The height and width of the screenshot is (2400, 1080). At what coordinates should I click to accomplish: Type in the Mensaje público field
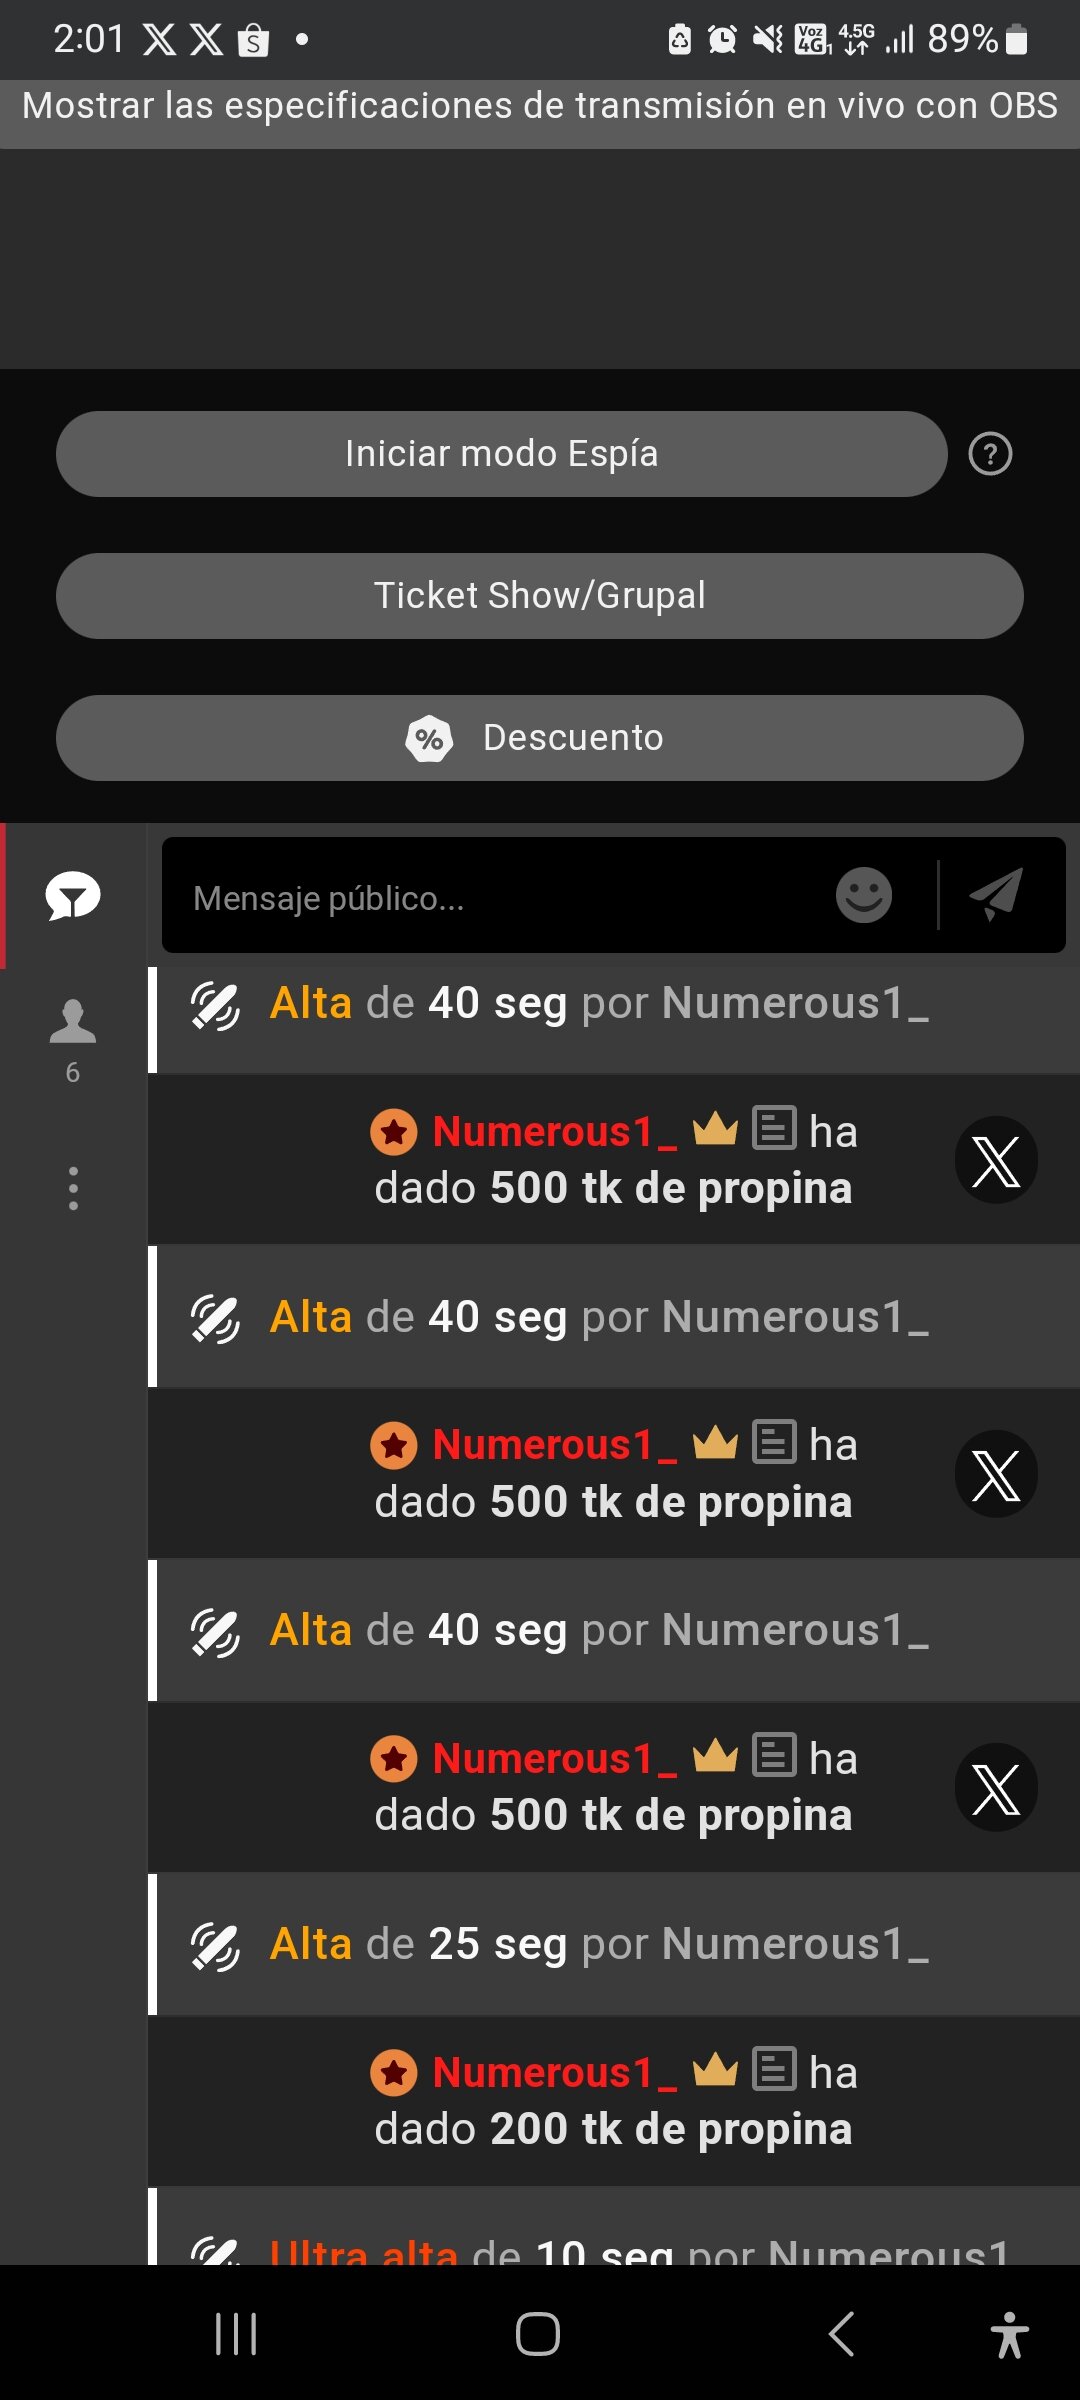(x=500, y=897)
